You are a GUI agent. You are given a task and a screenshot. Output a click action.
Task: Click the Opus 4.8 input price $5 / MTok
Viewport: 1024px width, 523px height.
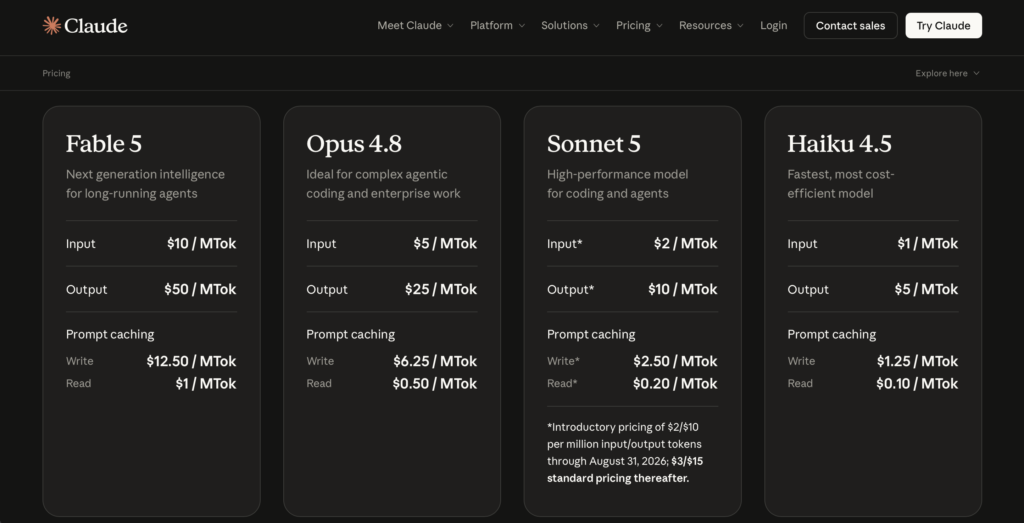click(x=445, y=244)
